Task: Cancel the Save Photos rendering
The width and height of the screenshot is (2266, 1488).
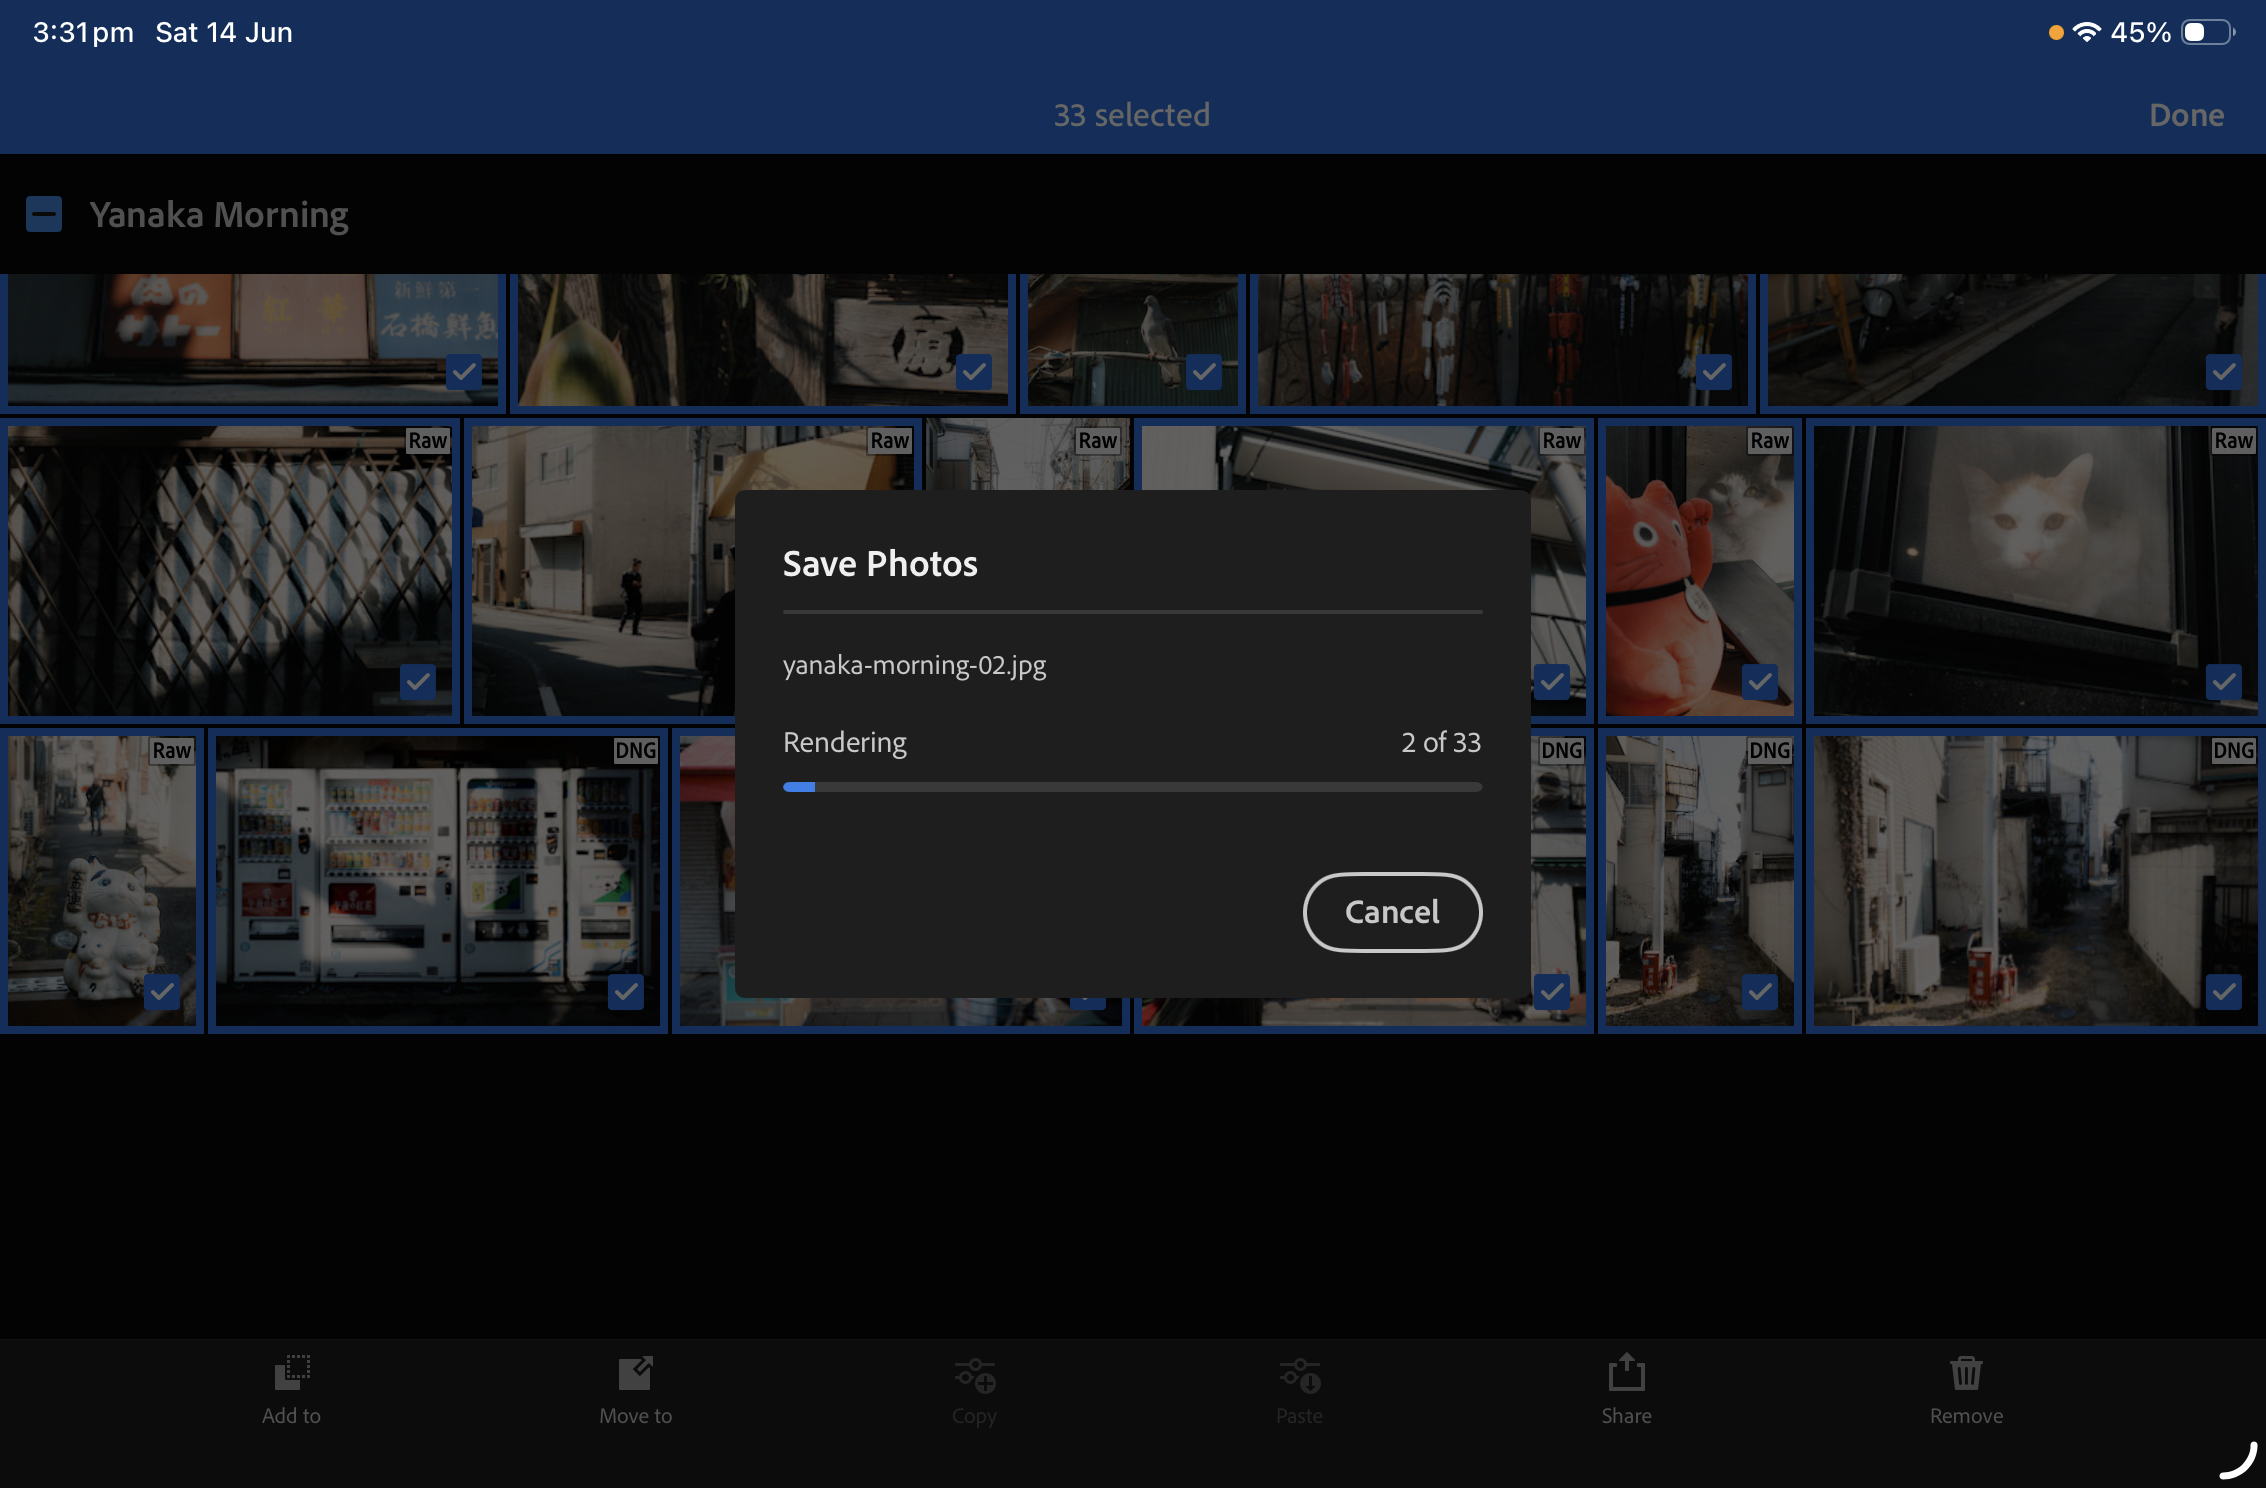Action: pos(1392,912)
